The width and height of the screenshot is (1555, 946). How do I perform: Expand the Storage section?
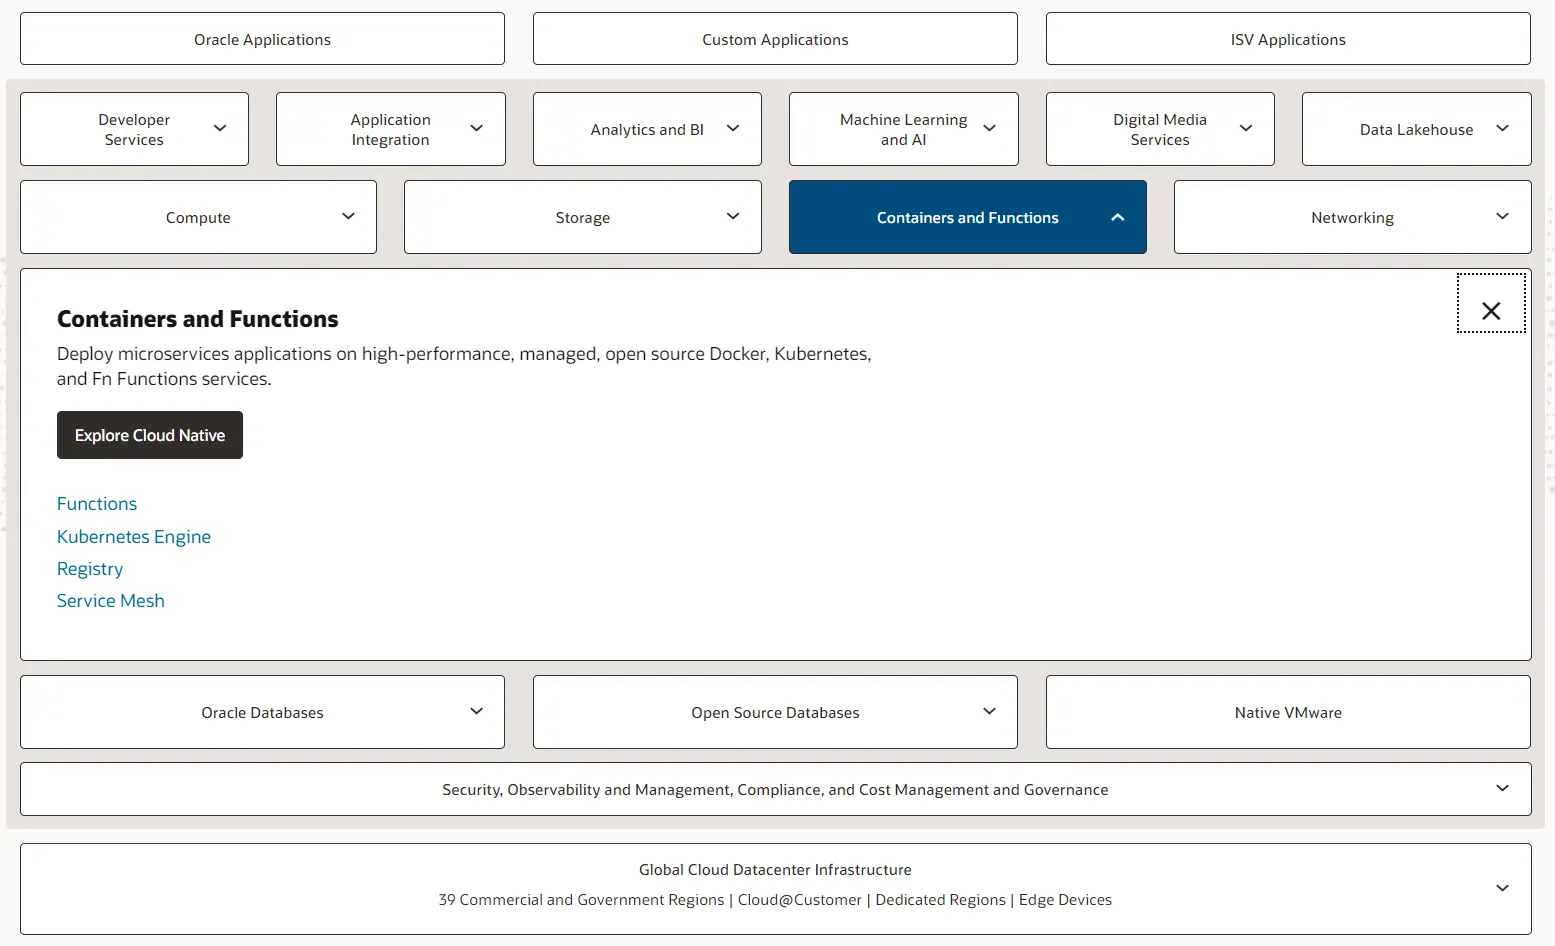click(583, 217)
